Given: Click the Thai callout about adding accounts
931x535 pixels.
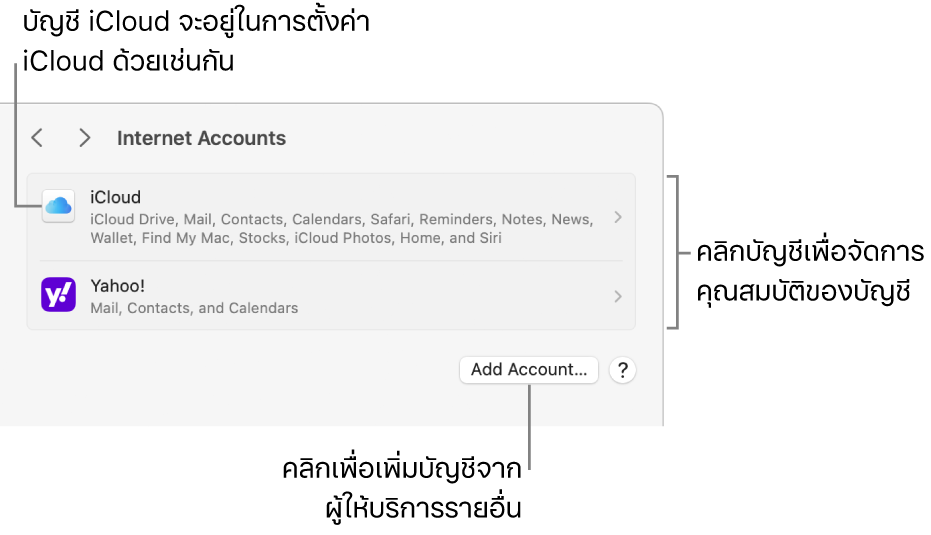Looking at the screenshot, I should coord(402,488).
